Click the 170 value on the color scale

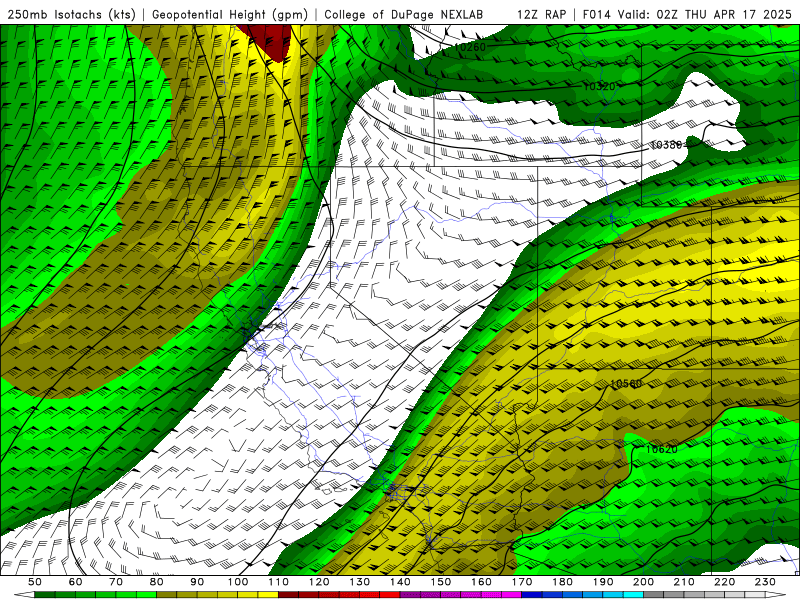click(x=521, y=582)
